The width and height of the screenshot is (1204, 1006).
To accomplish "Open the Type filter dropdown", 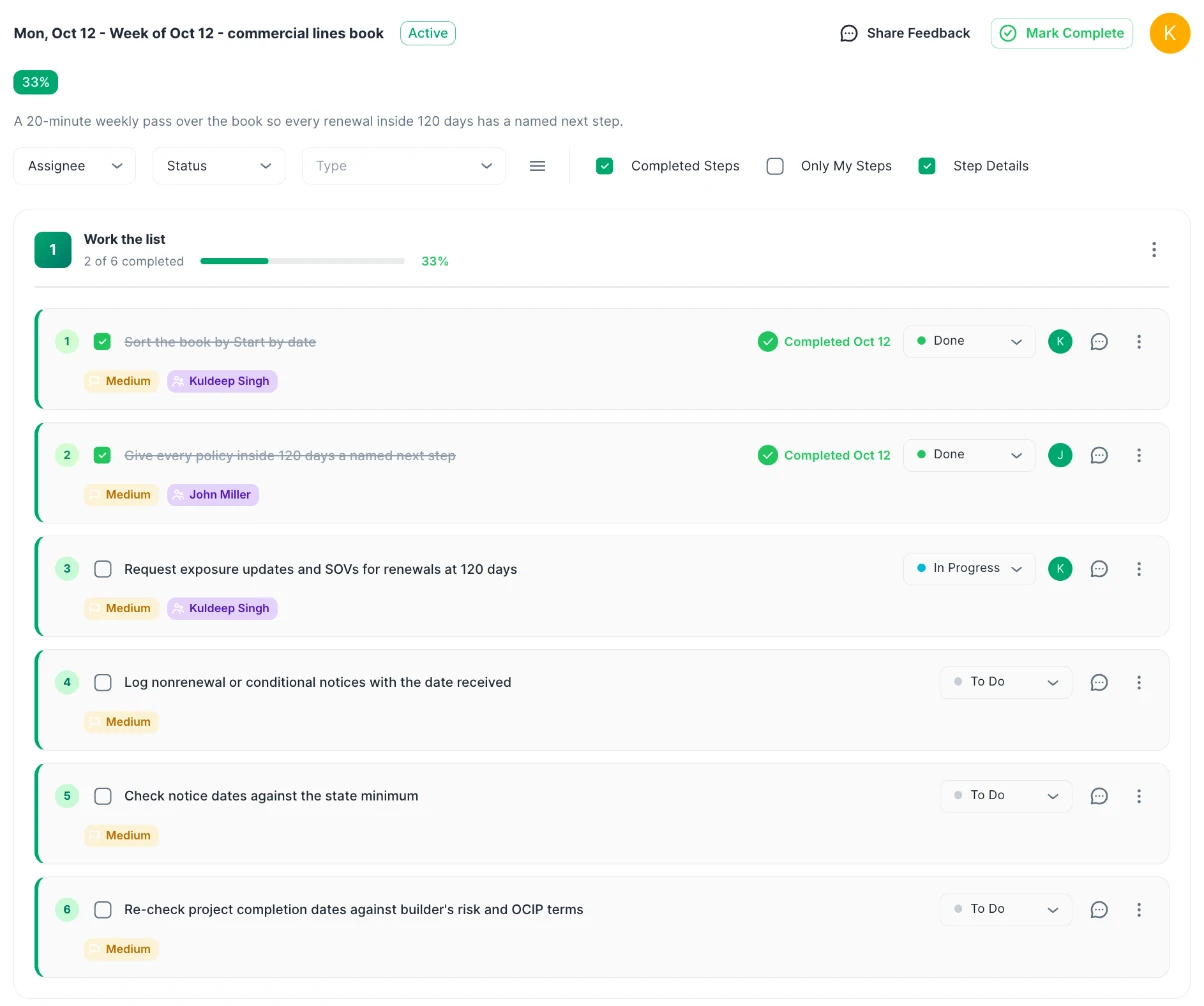I will 404,166.
